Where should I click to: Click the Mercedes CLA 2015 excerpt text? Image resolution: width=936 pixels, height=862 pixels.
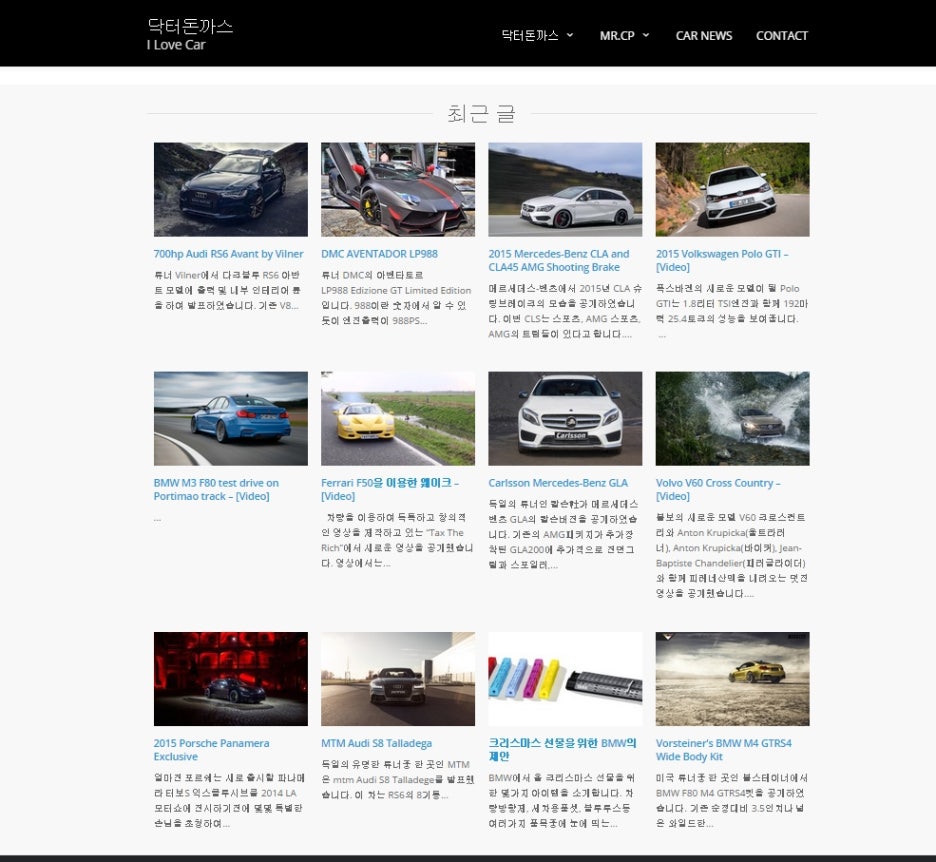[565, 311]
